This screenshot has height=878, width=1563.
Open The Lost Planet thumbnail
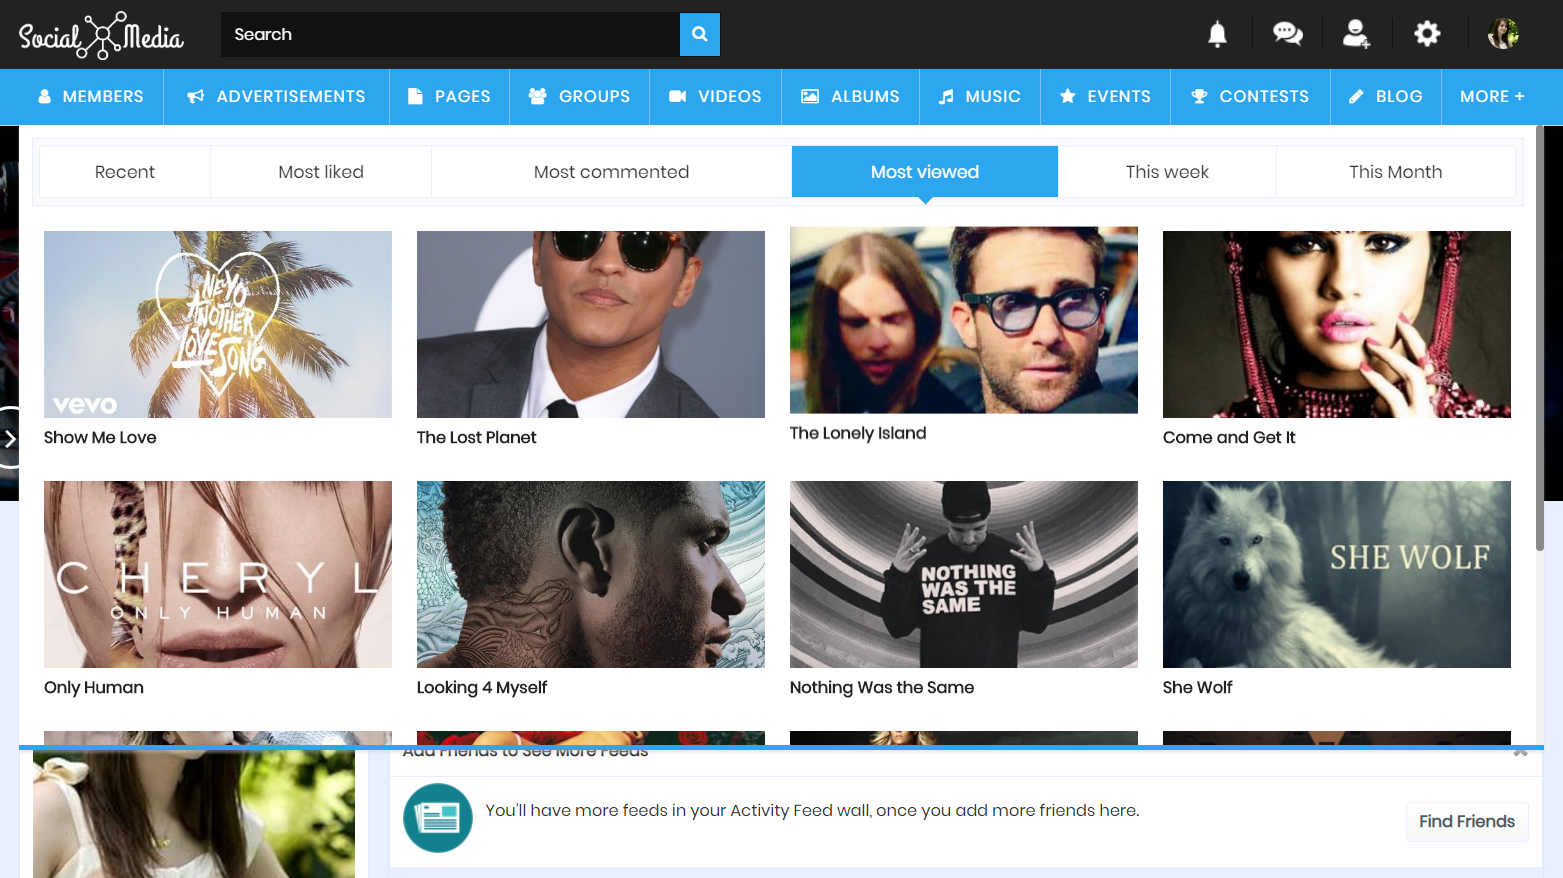(591, 324)
